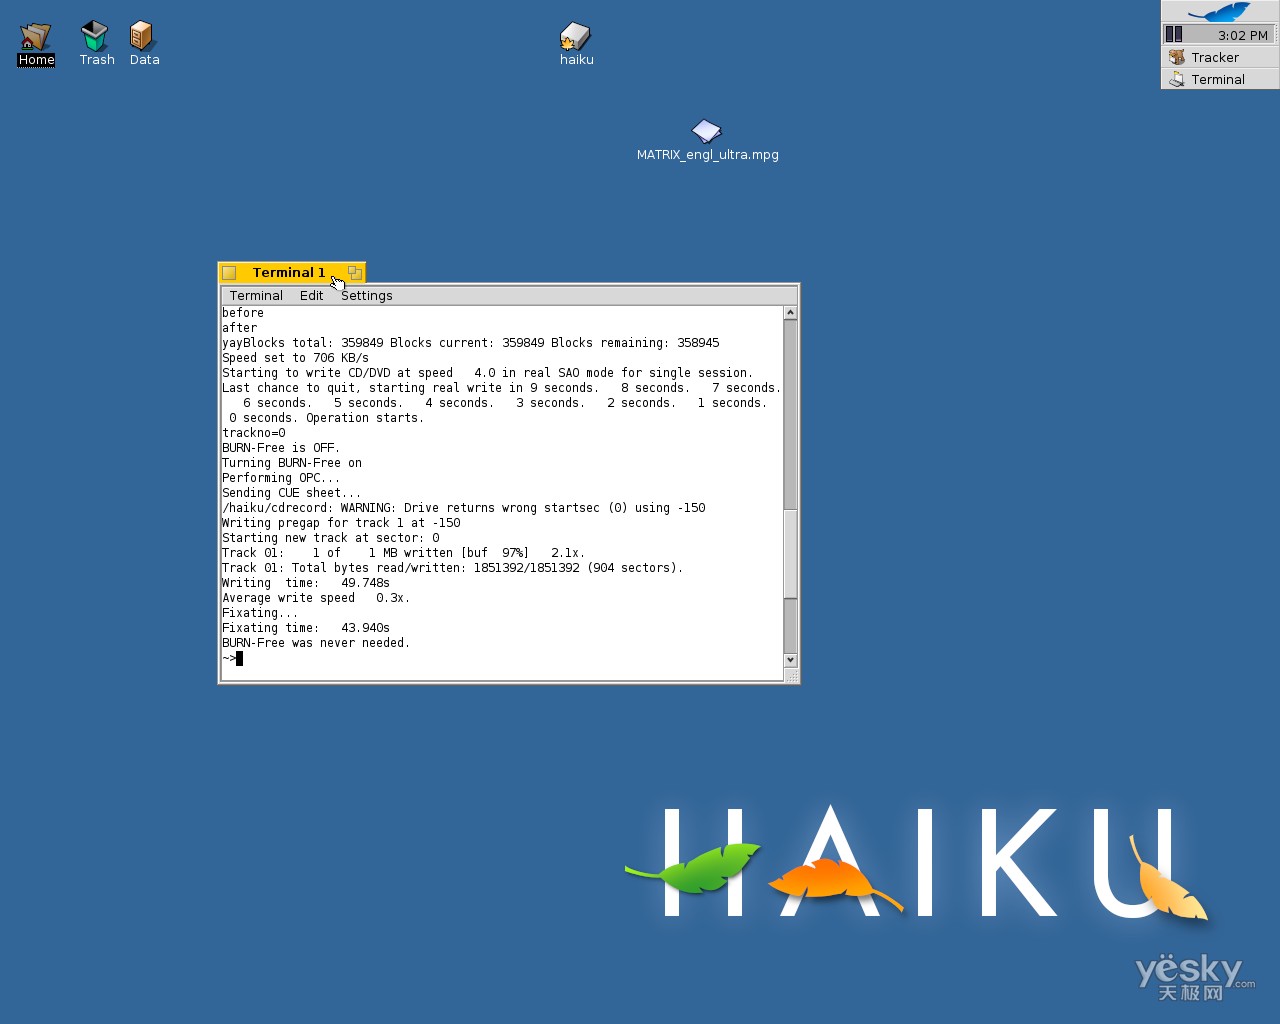
Task: Click the "Performing OPC..." output line
Action: click(281, 478)
